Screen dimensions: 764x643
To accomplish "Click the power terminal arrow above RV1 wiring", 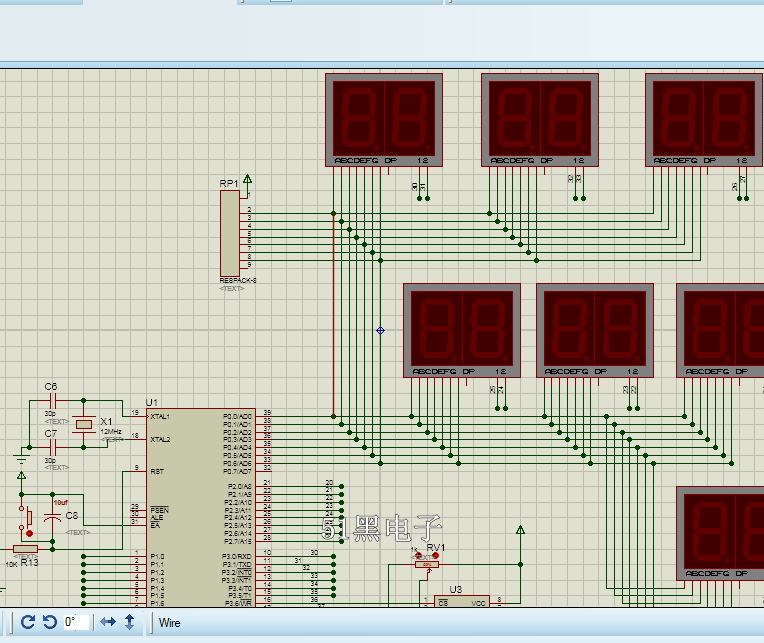I will (520, 530).
